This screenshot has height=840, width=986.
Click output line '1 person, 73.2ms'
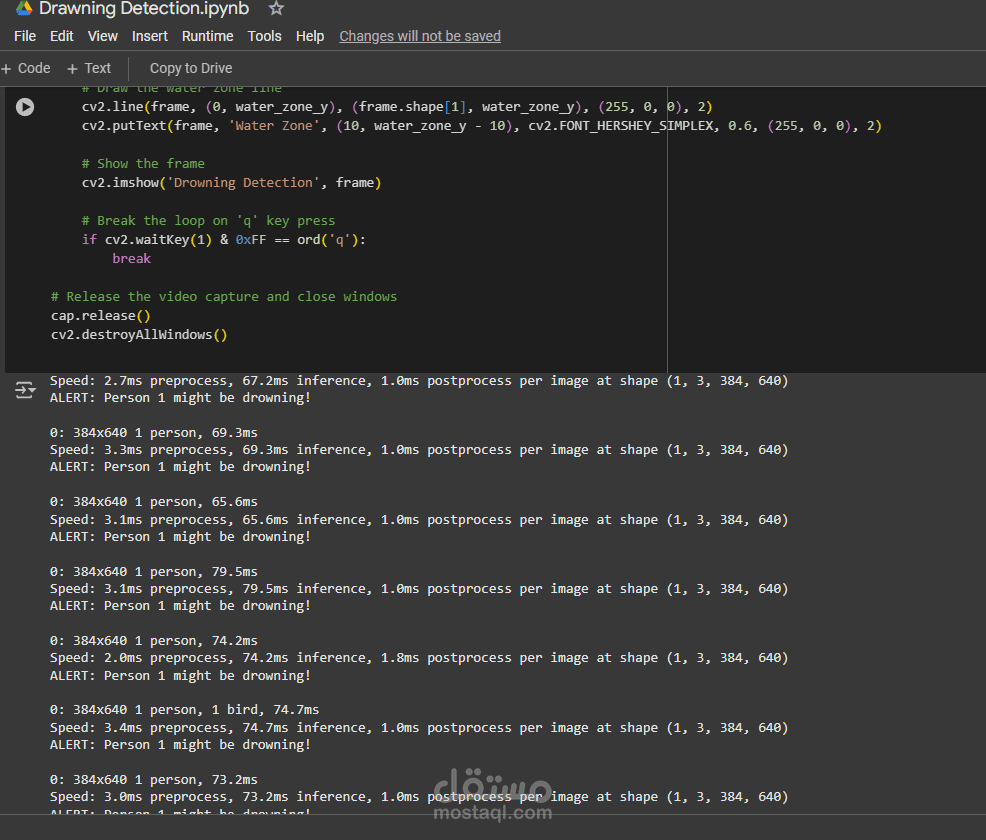153,780
